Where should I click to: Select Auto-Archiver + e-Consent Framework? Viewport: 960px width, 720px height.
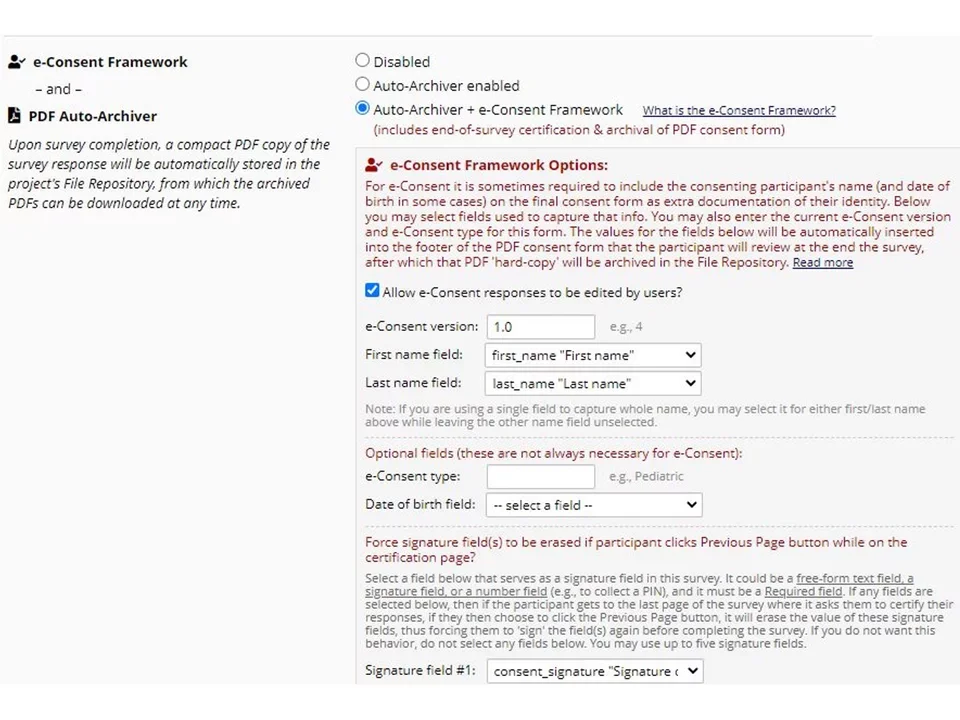[x=362, y=108]
